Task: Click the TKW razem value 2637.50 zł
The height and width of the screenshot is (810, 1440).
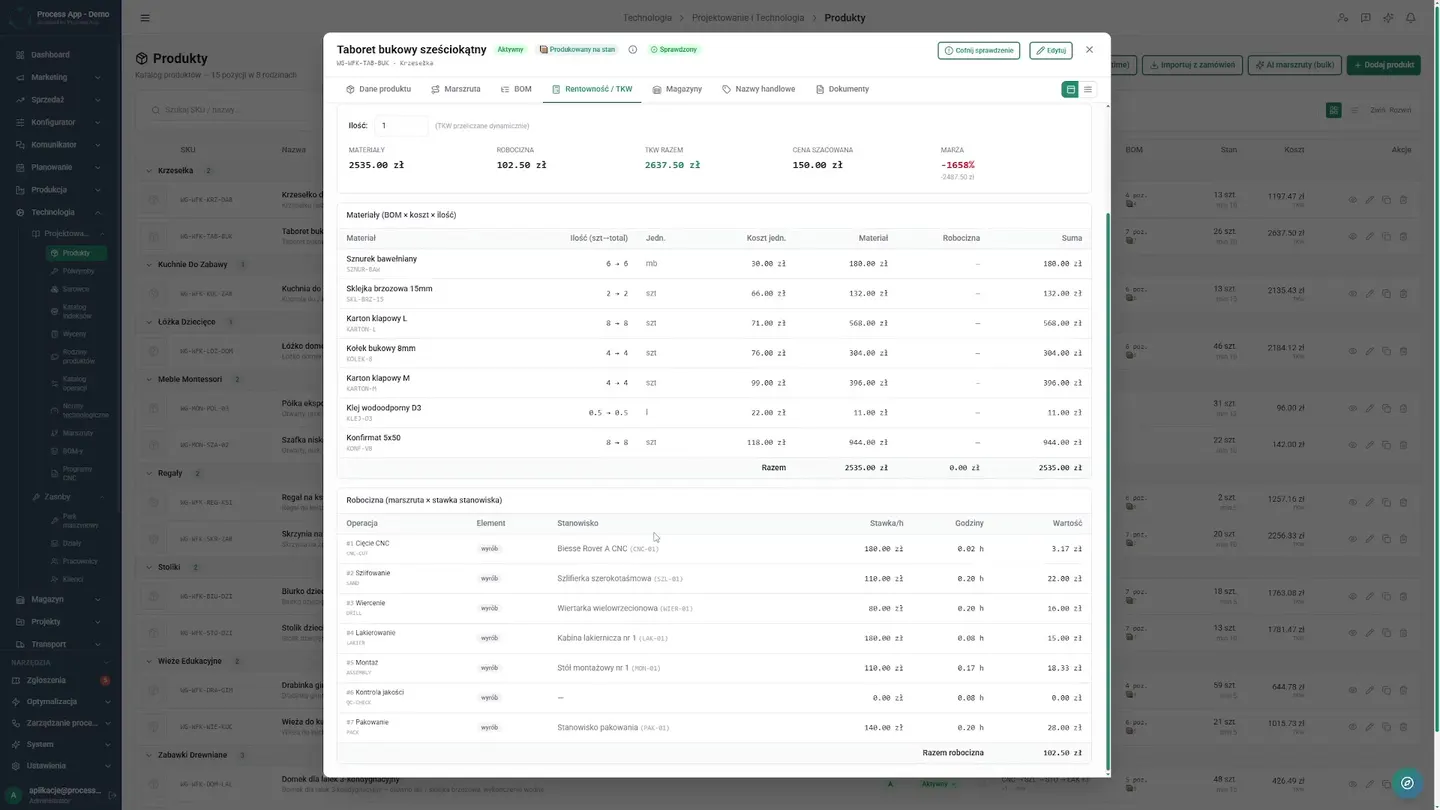Action: coord(672,165)
